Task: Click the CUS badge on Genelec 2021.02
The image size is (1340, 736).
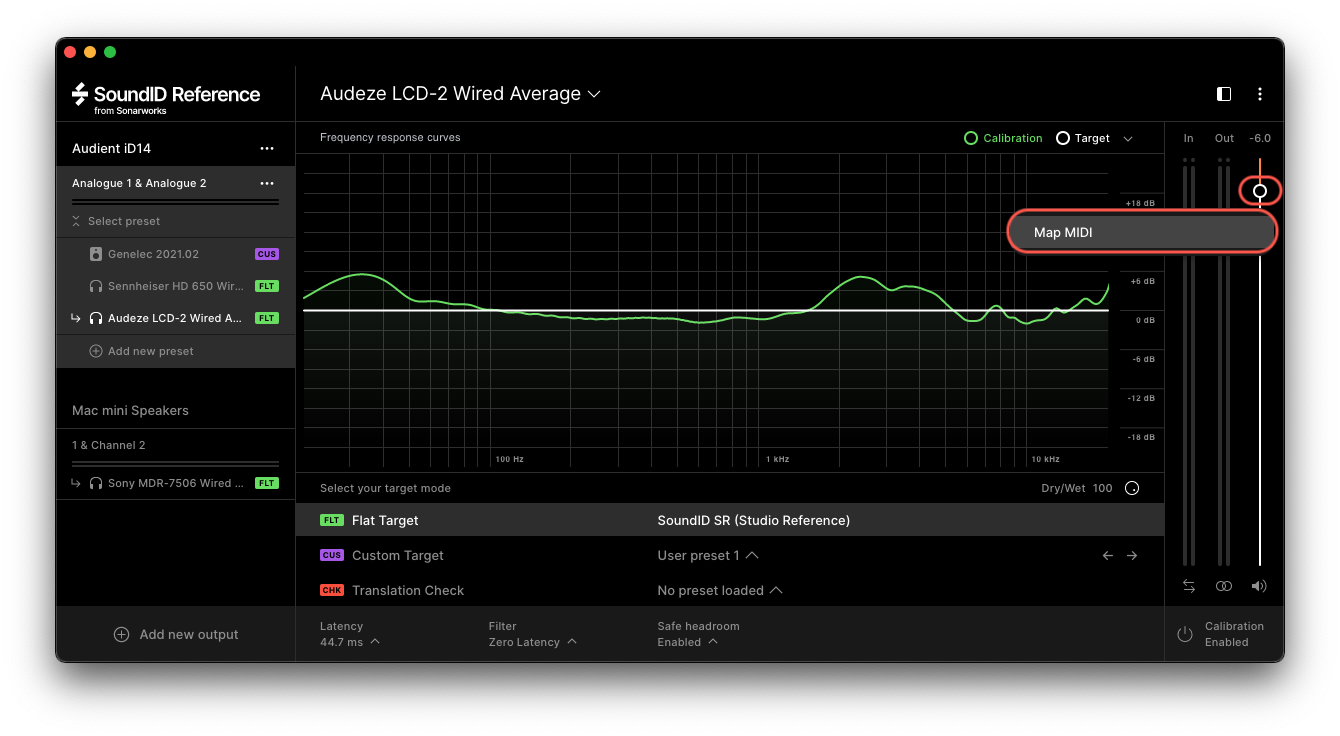Action: (266, 254)
